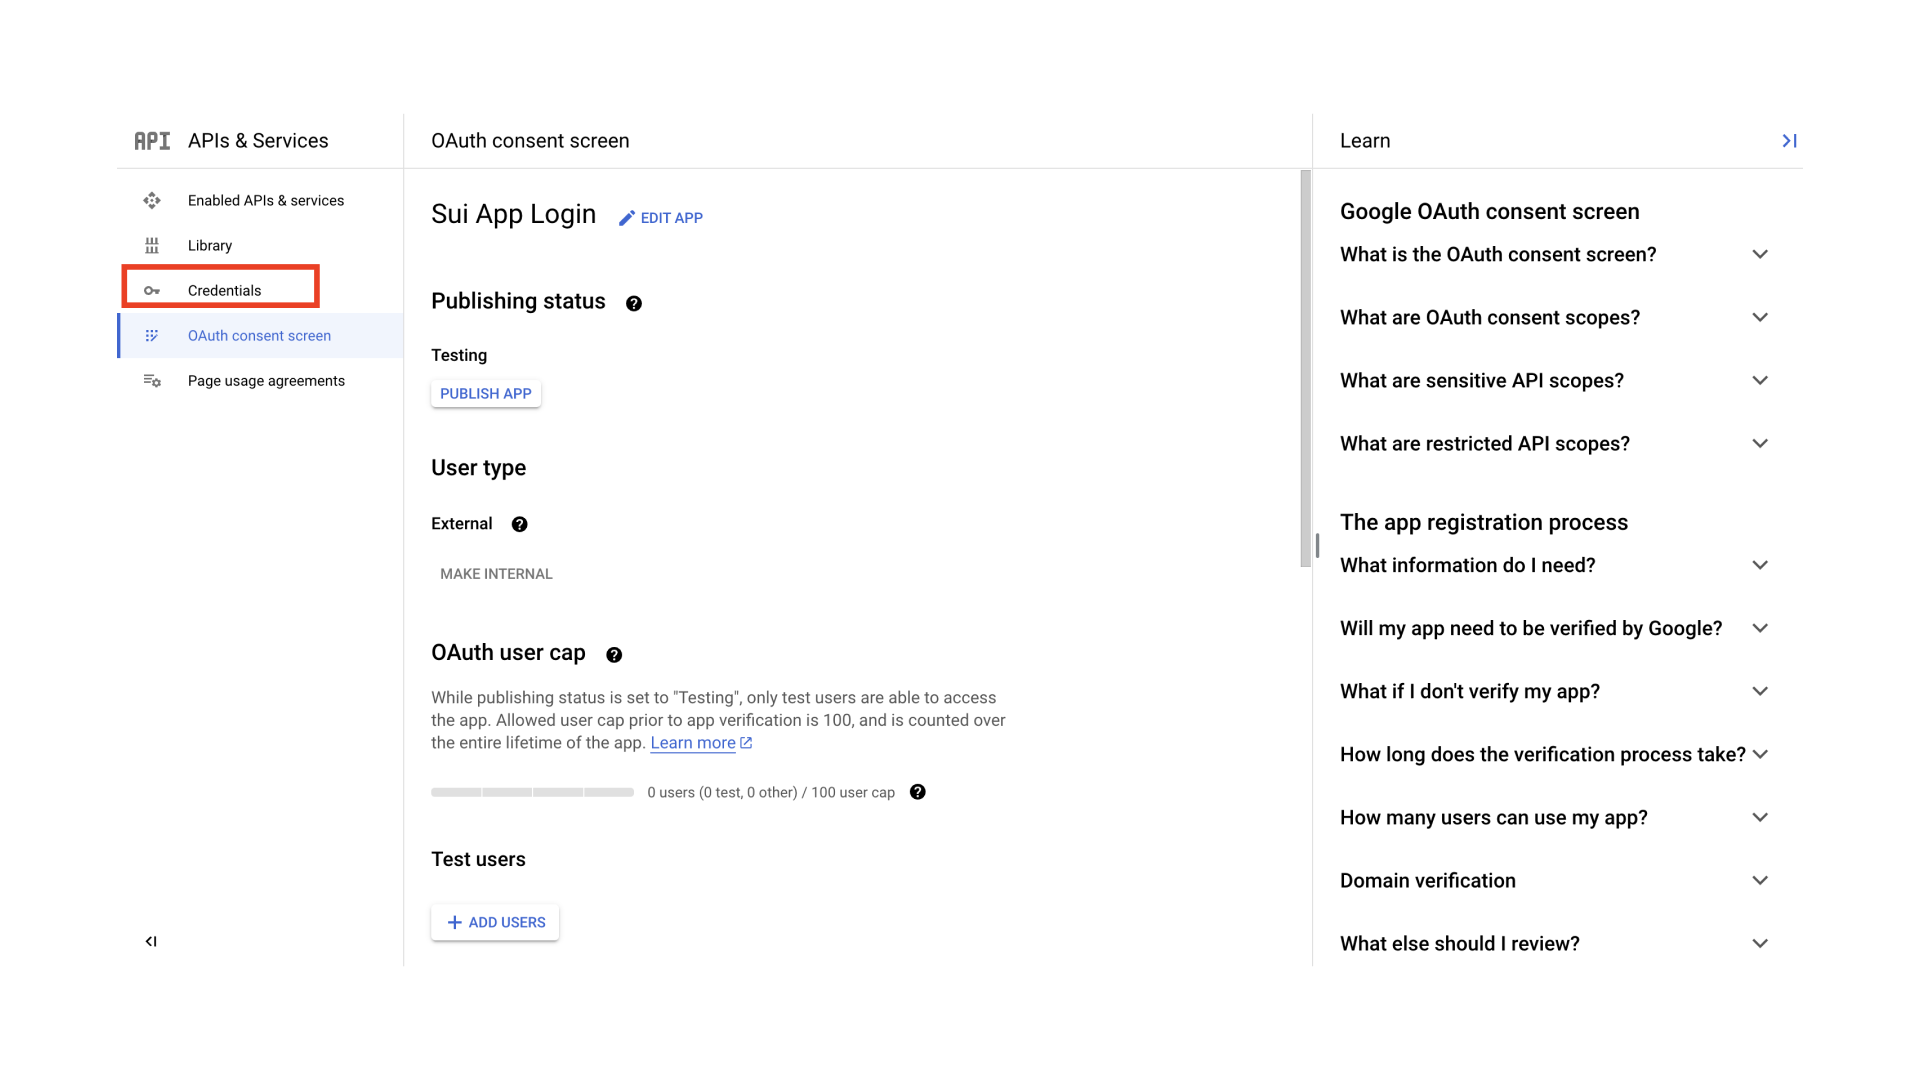The height and width of the screenshot is (1080, 1920).
Task: Click the Enabled APIs & services icon
Action: click(x=152, y=199)
